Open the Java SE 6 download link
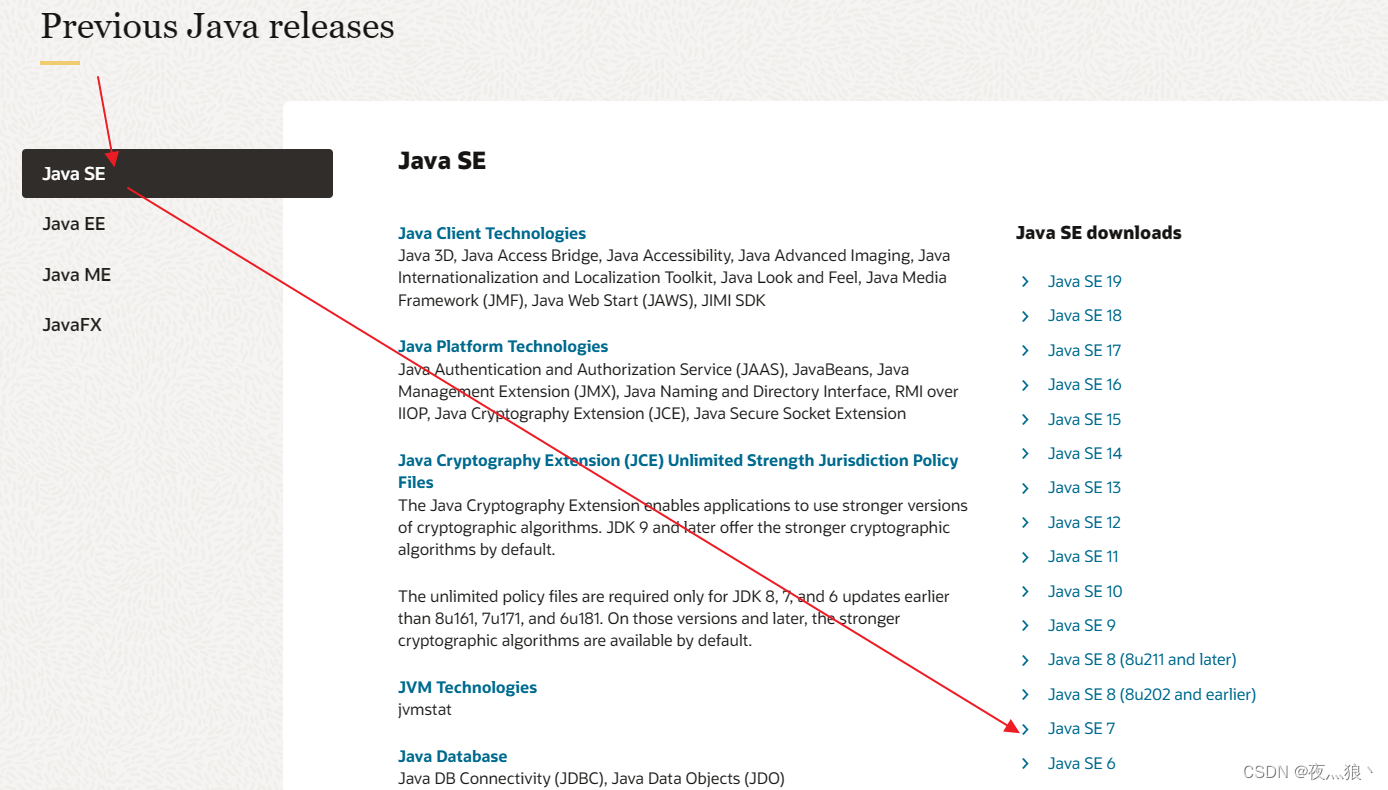This screenshot has width=1388, height=790. click(x=1082, y=763)
